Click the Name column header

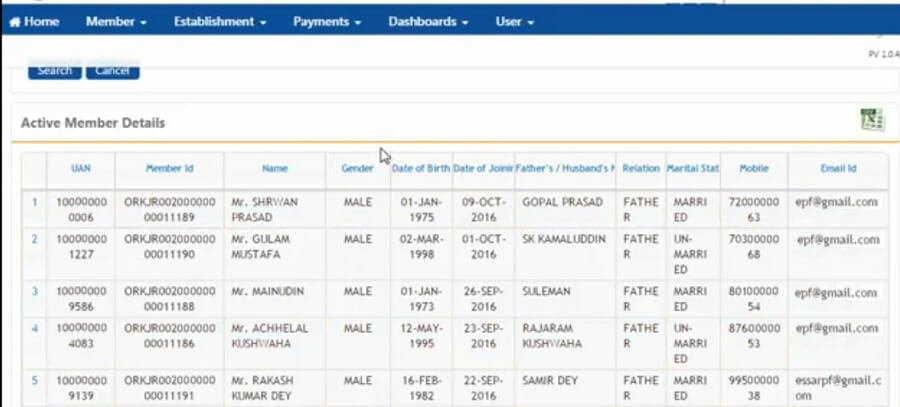click(x=275, y=169)
